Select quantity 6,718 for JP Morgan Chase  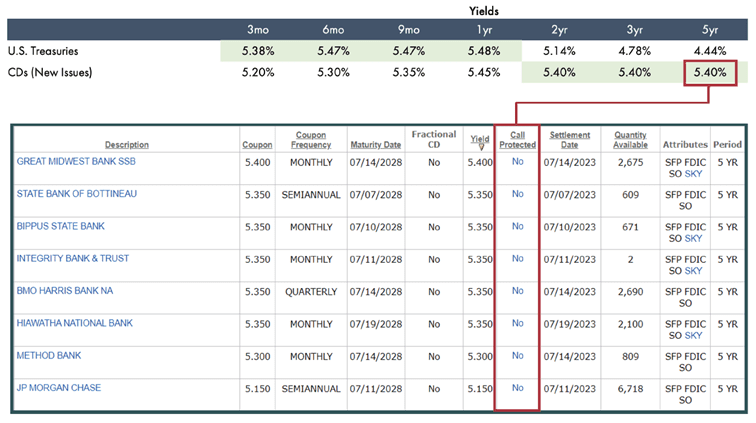[630, 389]
